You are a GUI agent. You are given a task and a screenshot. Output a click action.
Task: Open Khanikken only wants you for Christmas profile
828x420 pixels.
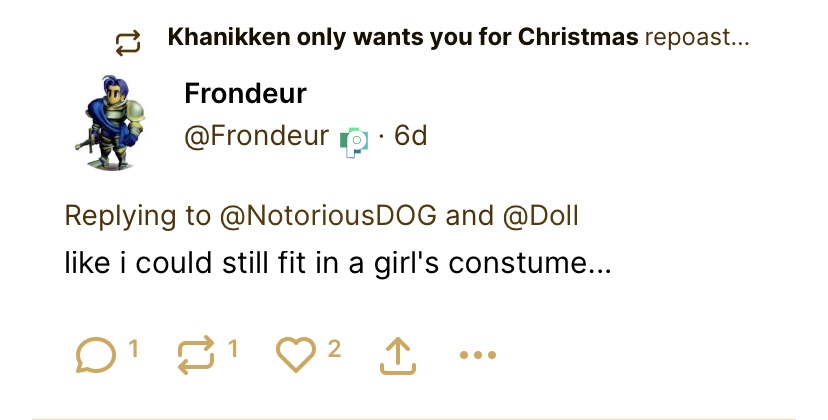402,39
